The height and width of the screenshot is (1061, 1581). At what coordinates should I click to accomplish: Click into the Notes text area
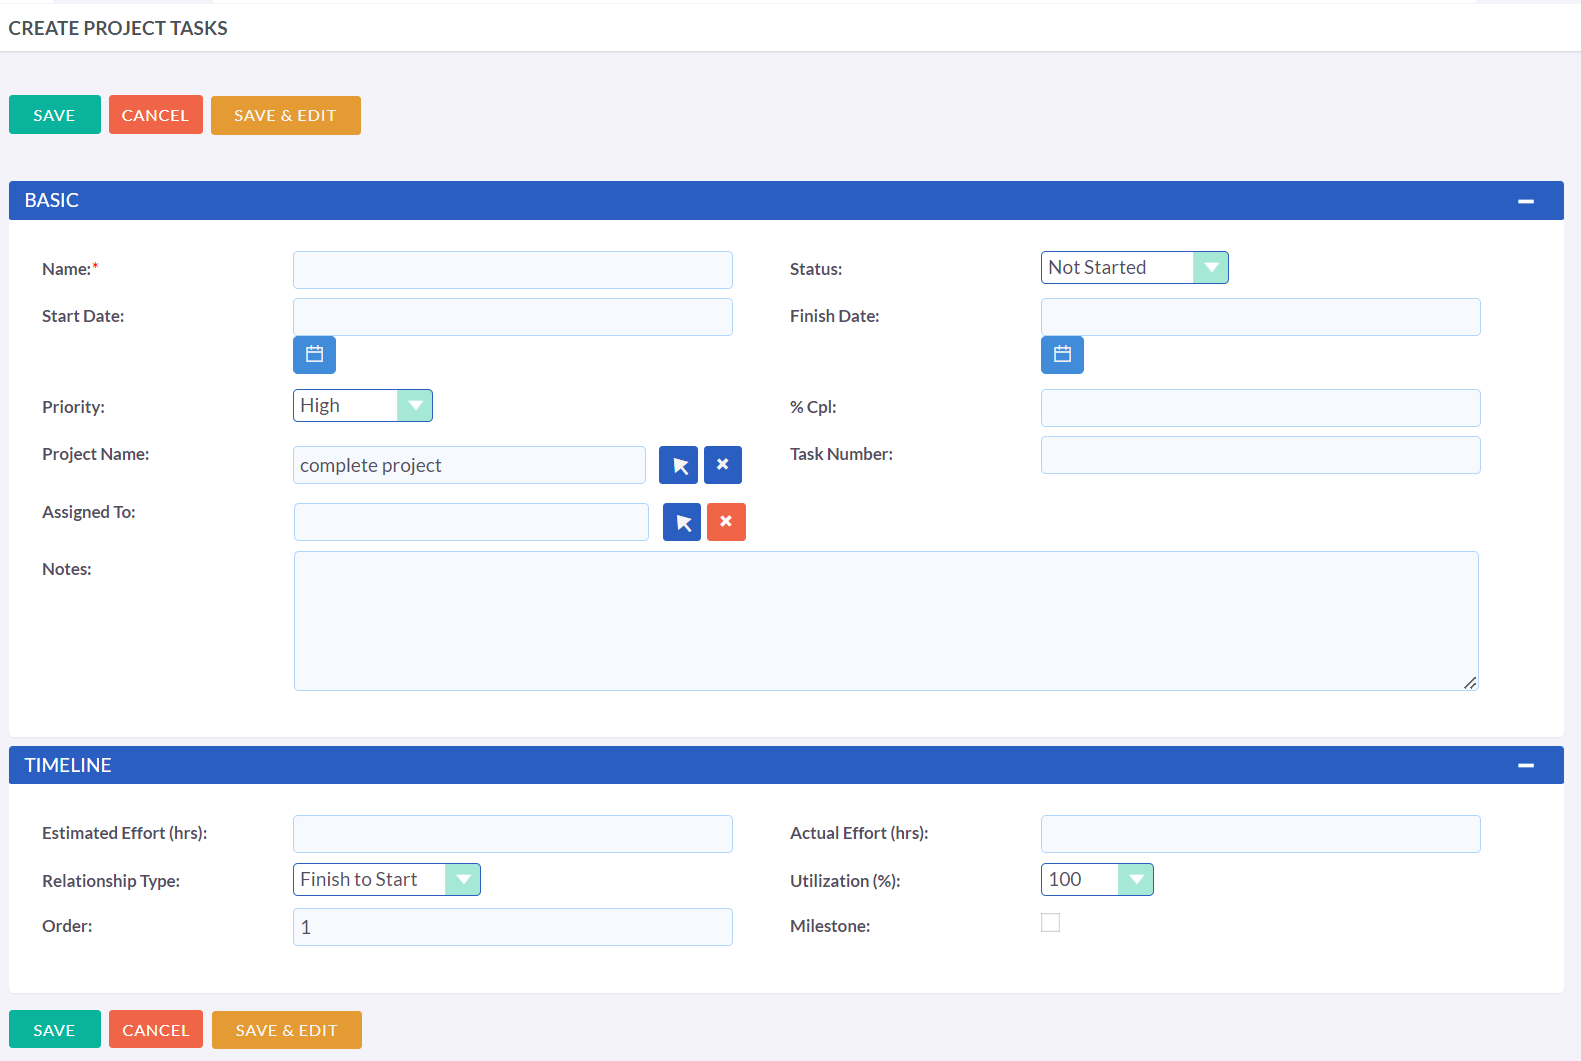(x=885, y=621)
